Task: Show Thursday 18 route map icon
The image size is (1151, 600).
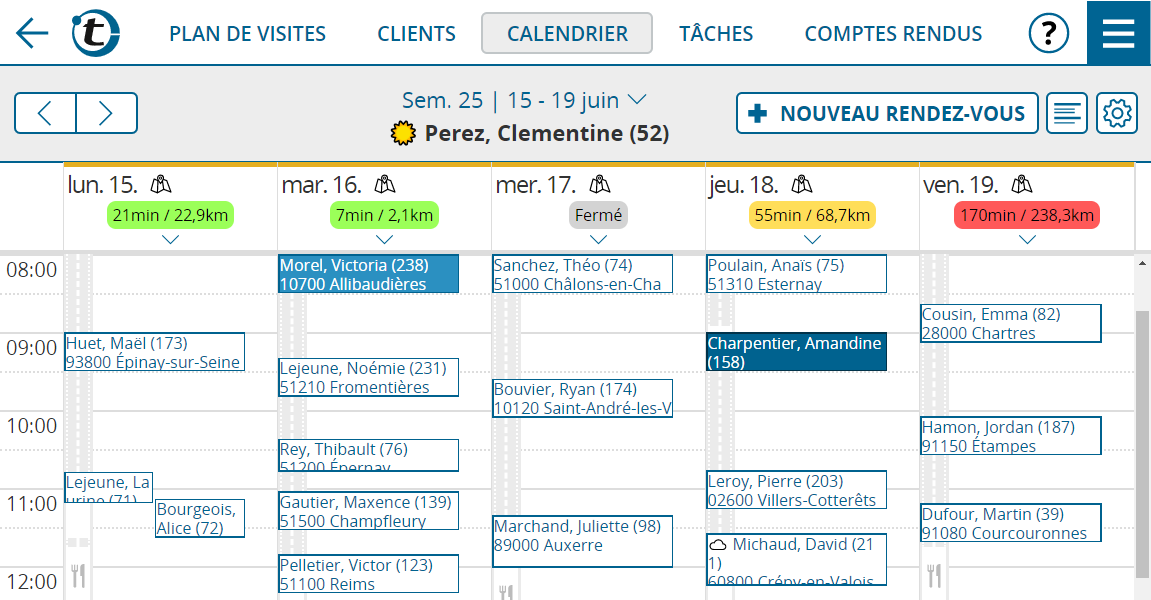Action: [801, 185]
